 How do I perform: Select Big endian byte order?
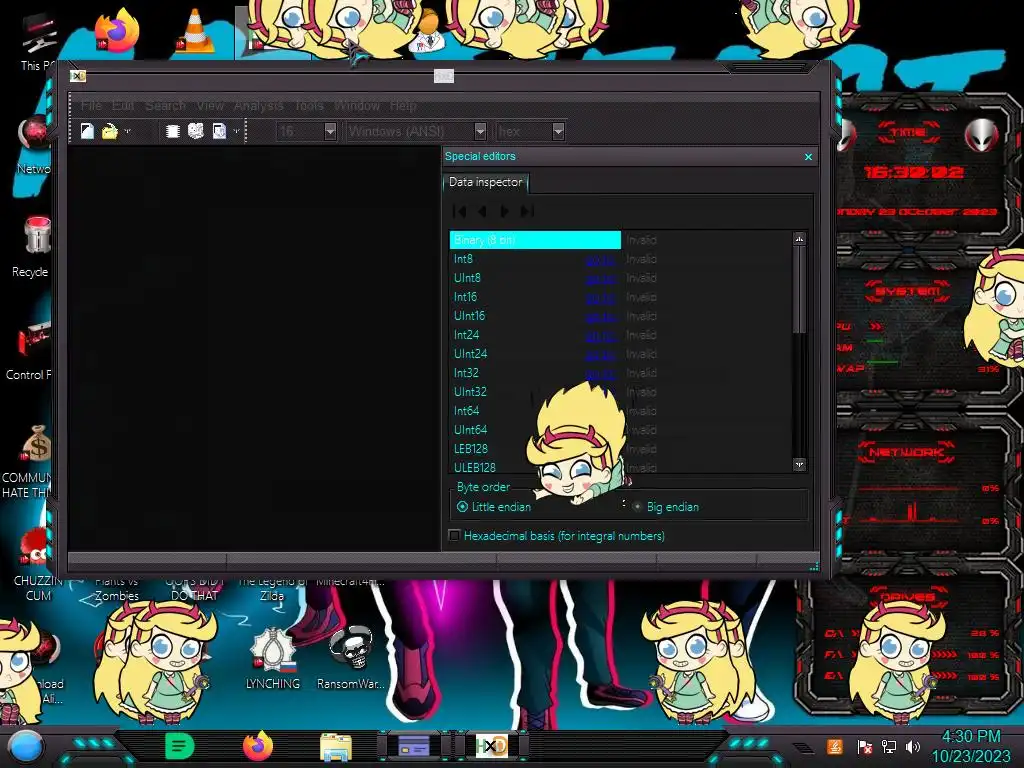point(666,507)
